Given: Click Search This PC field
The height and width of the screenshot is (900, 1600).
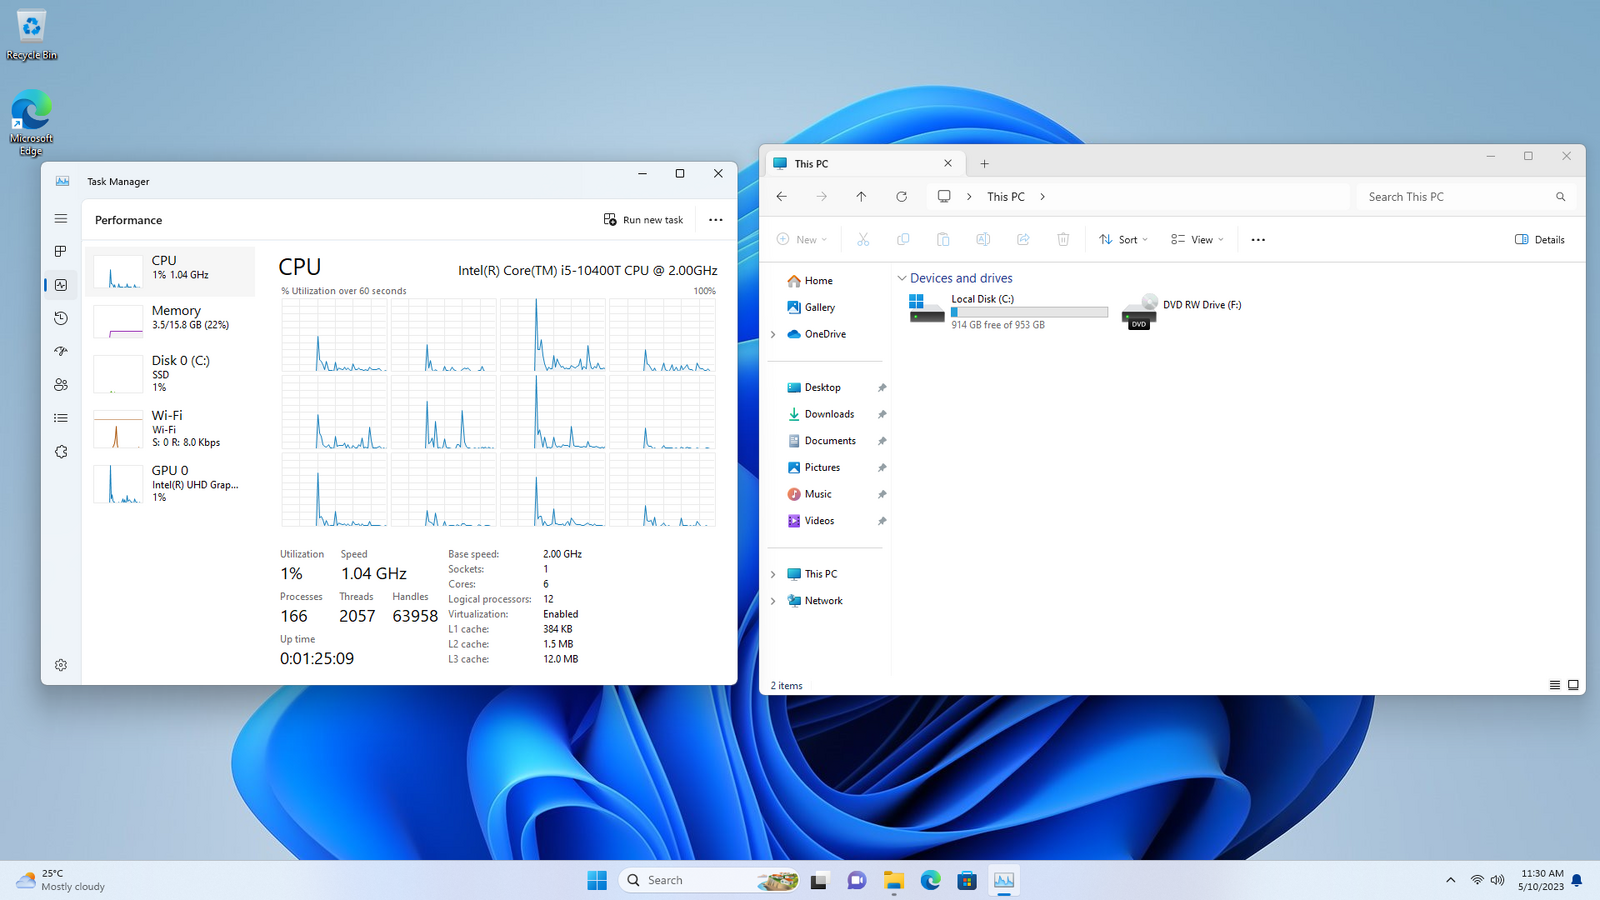Looking at the screenshot, I should pos(1465,197).
